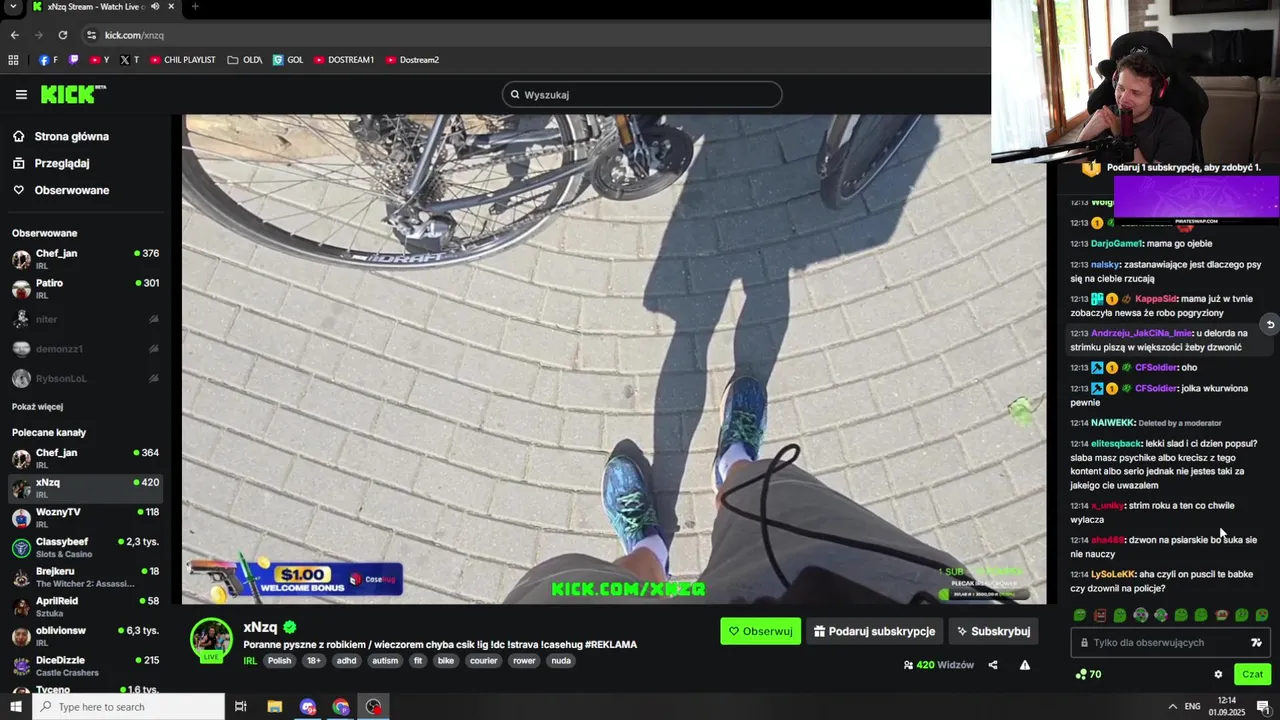The height and width of the screenshot is (720, 1280).
Task: Open the IRL category link
Action: tap(250, 661)
